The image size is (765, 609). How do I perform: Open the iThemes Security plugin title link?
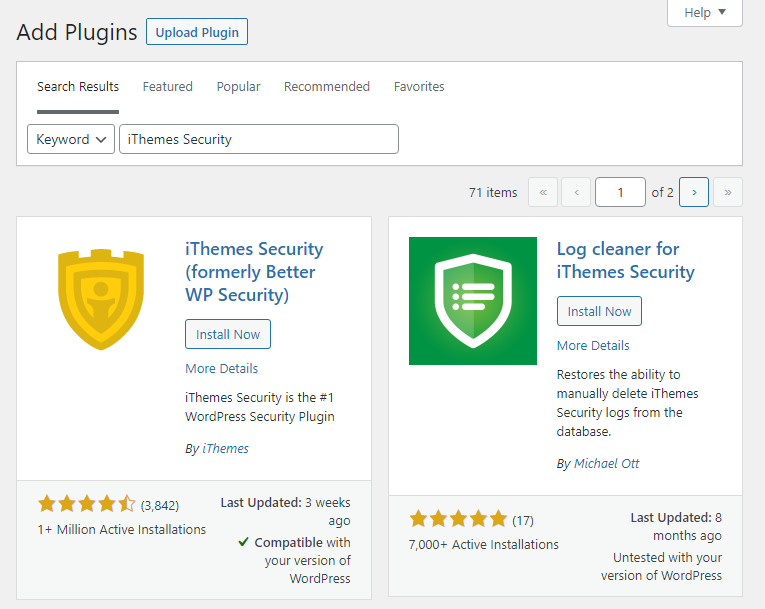[254, 272]
